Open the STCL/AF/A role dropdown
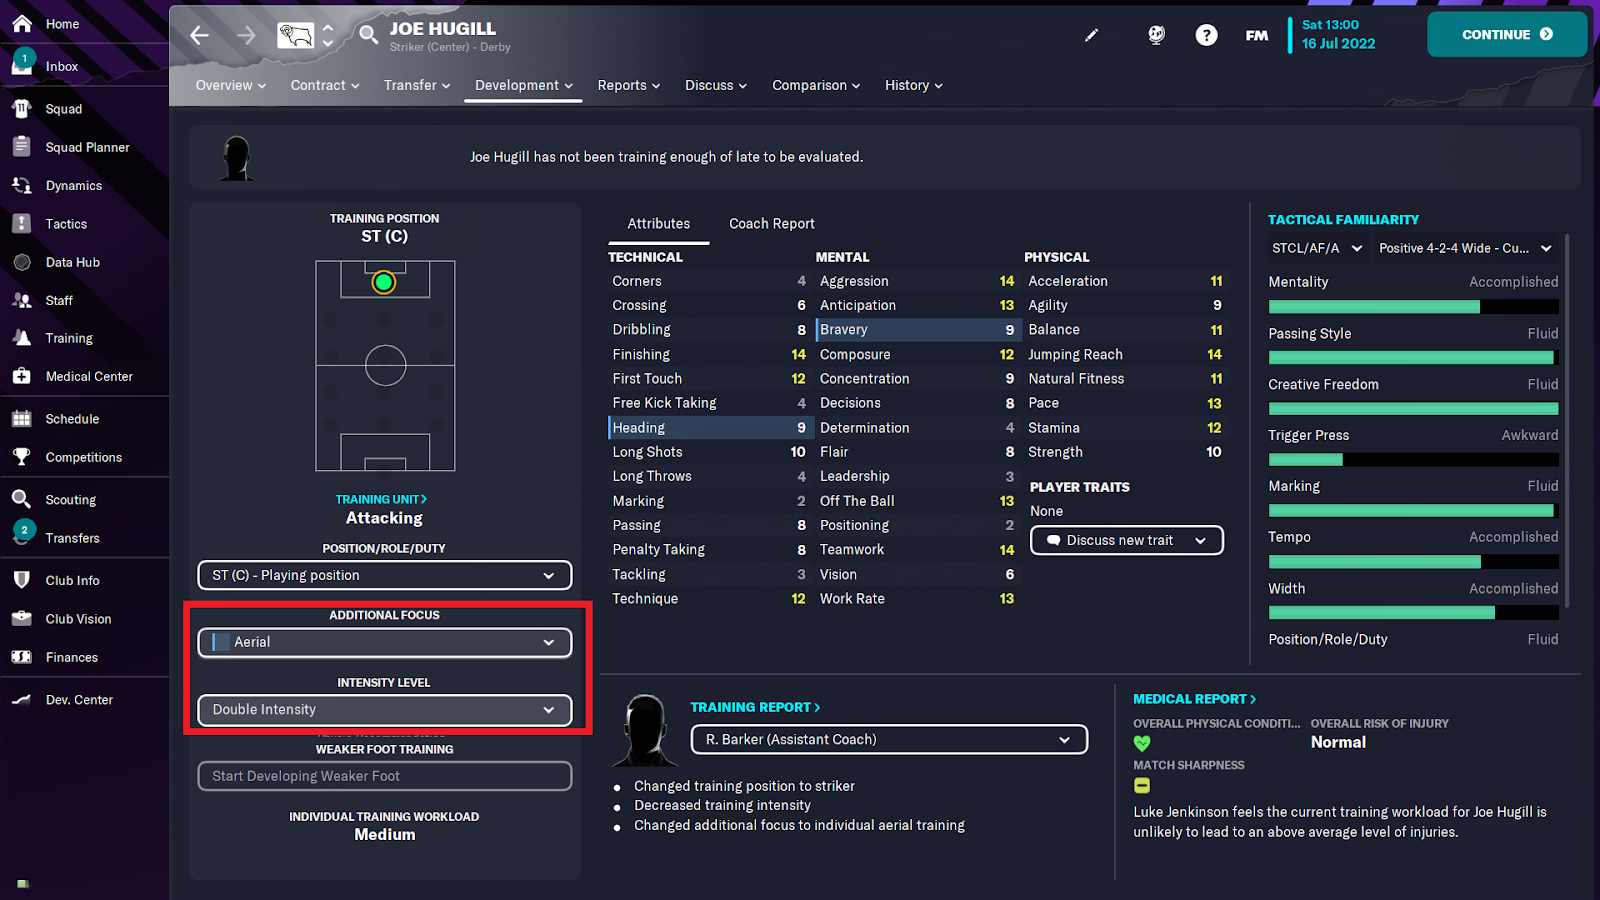Viewport: 1600px width, 900px height. click(1317, 248)
